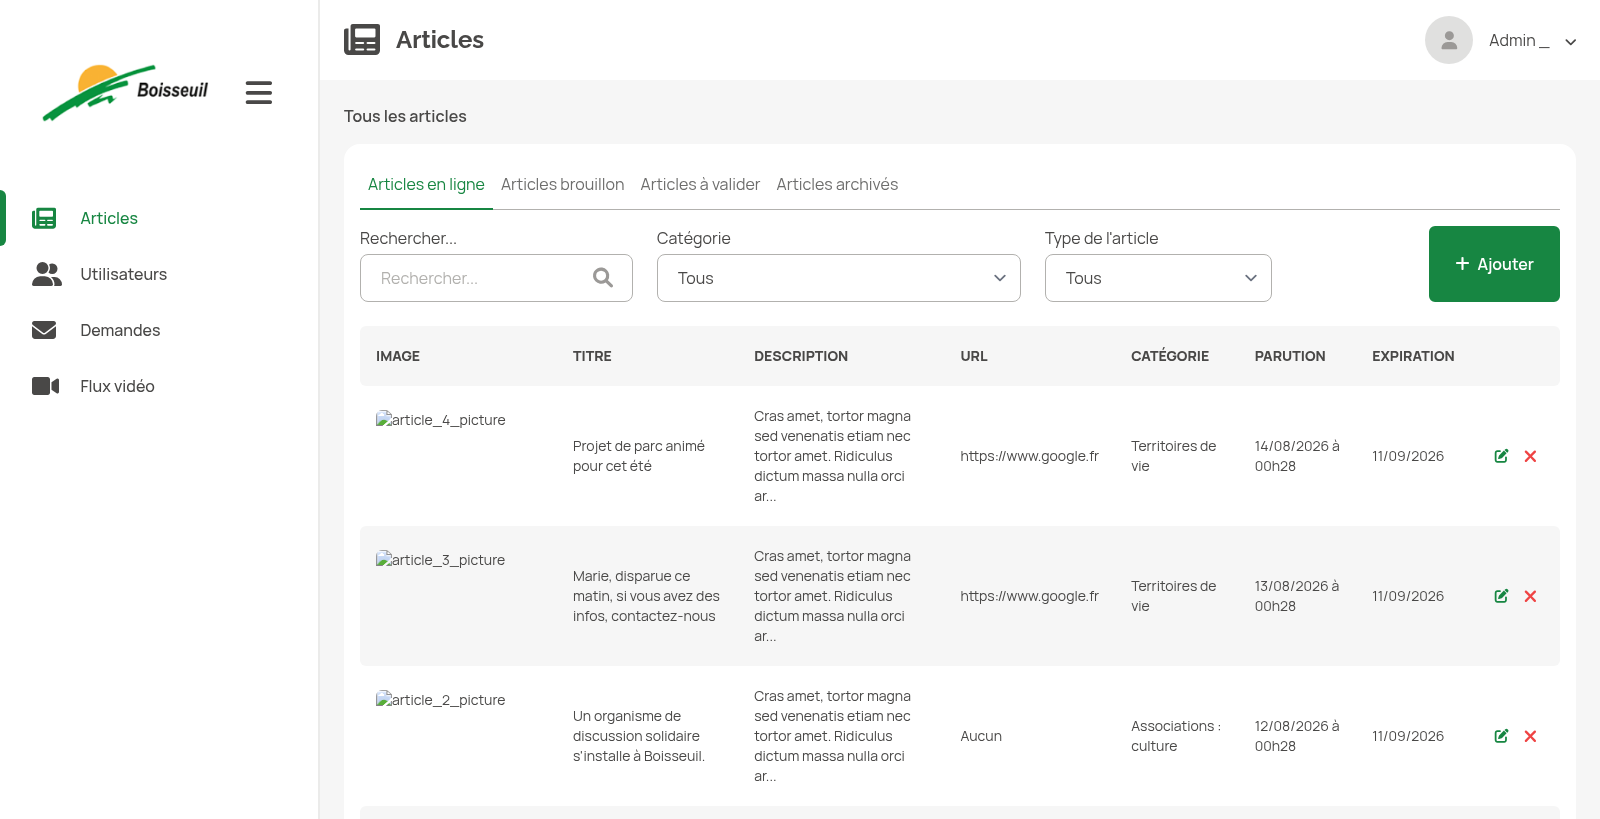Click the 'Tous les articles' heading
1600x819 pixels.
click(x=405, y=116)
